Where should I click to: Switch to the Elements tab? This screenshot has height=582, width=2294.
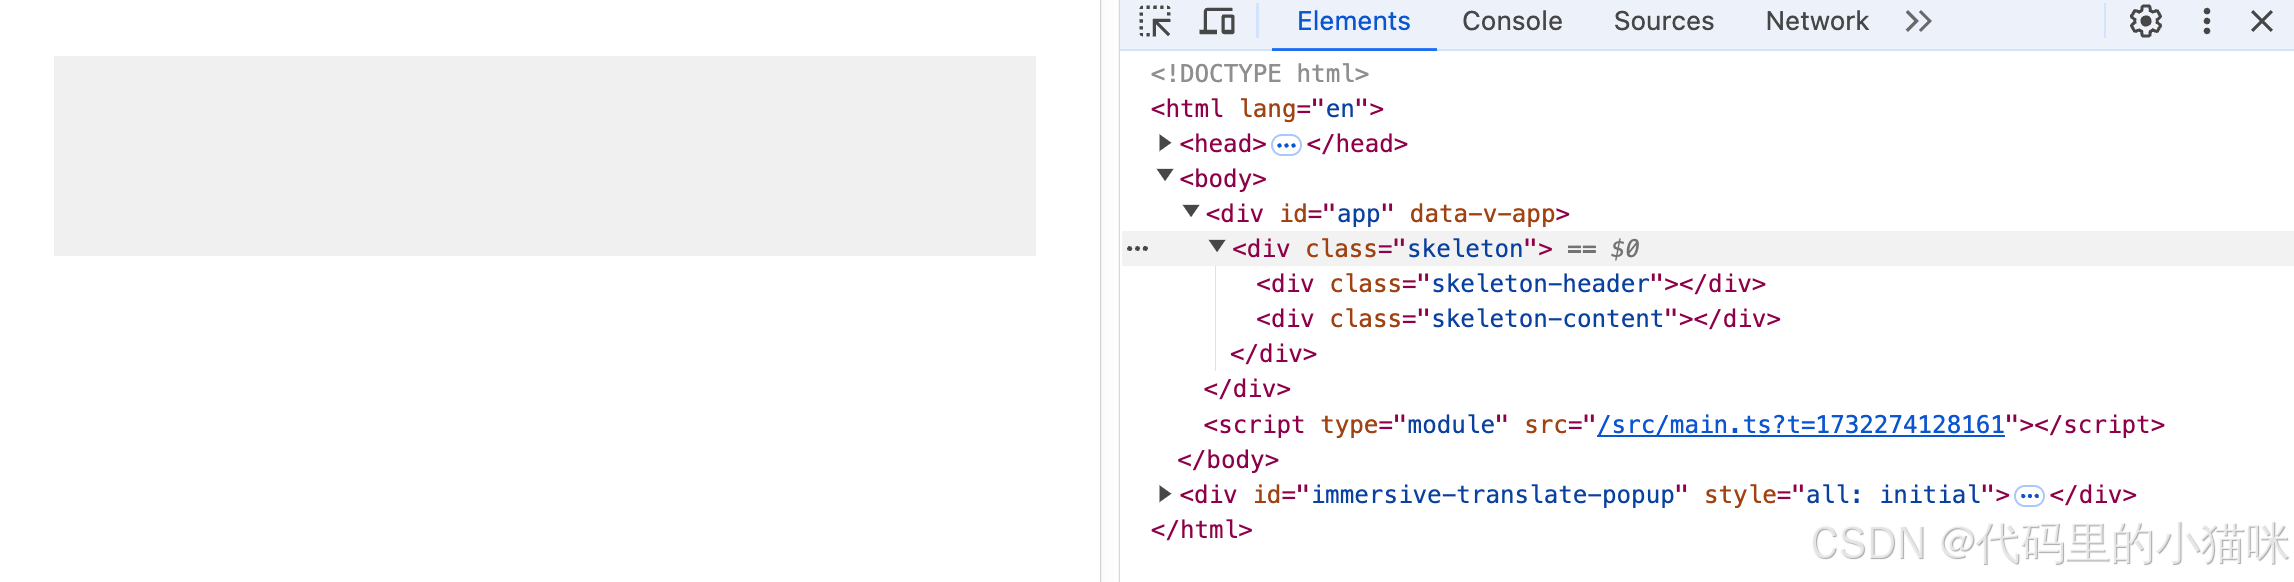[1353, 22]
